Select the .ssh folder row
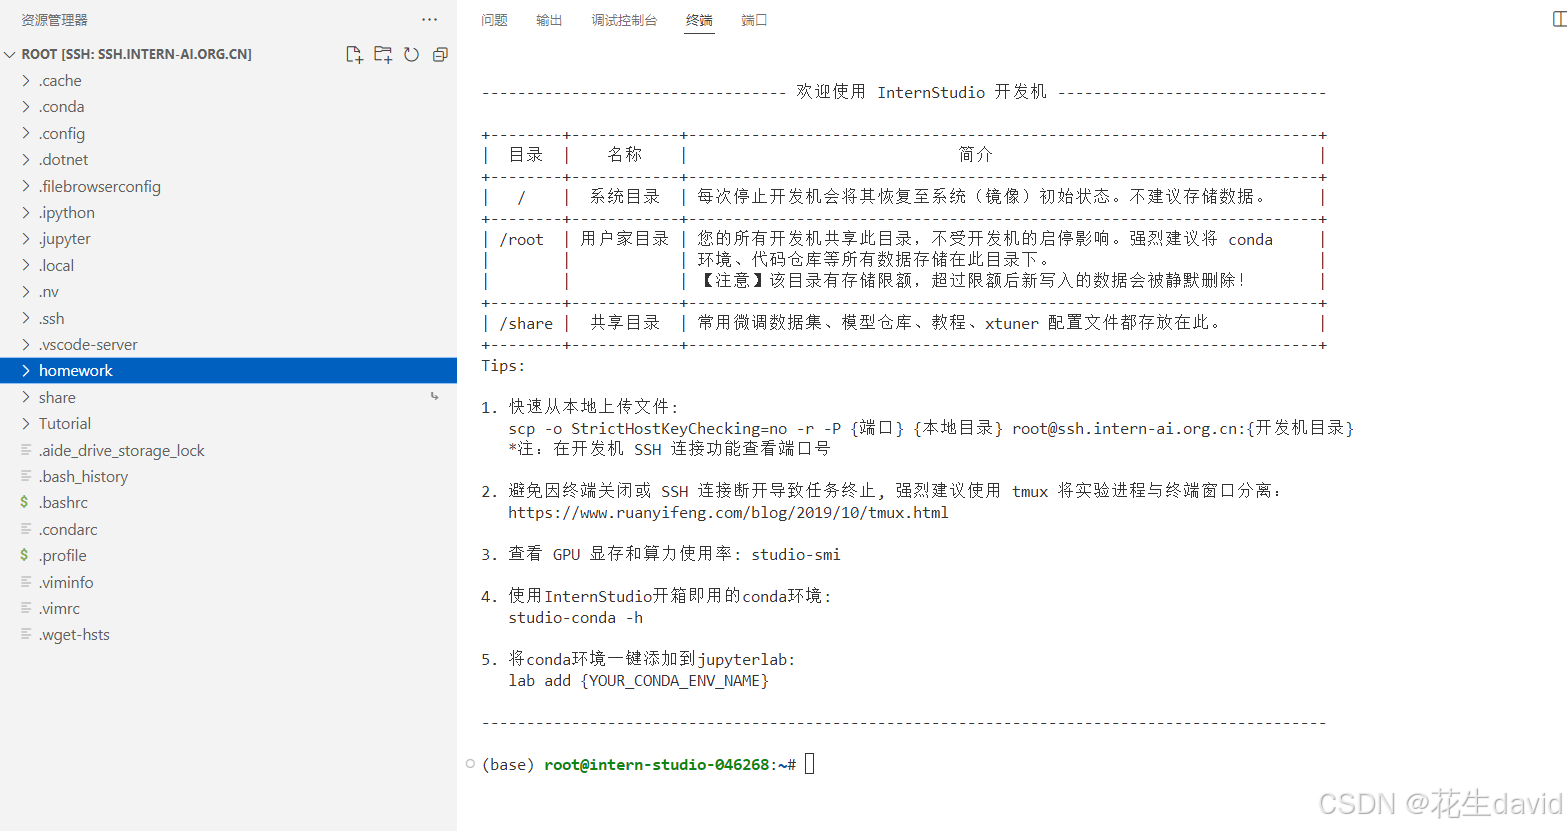This screenshot has height=831, width=1567. [x=228, y=318]
